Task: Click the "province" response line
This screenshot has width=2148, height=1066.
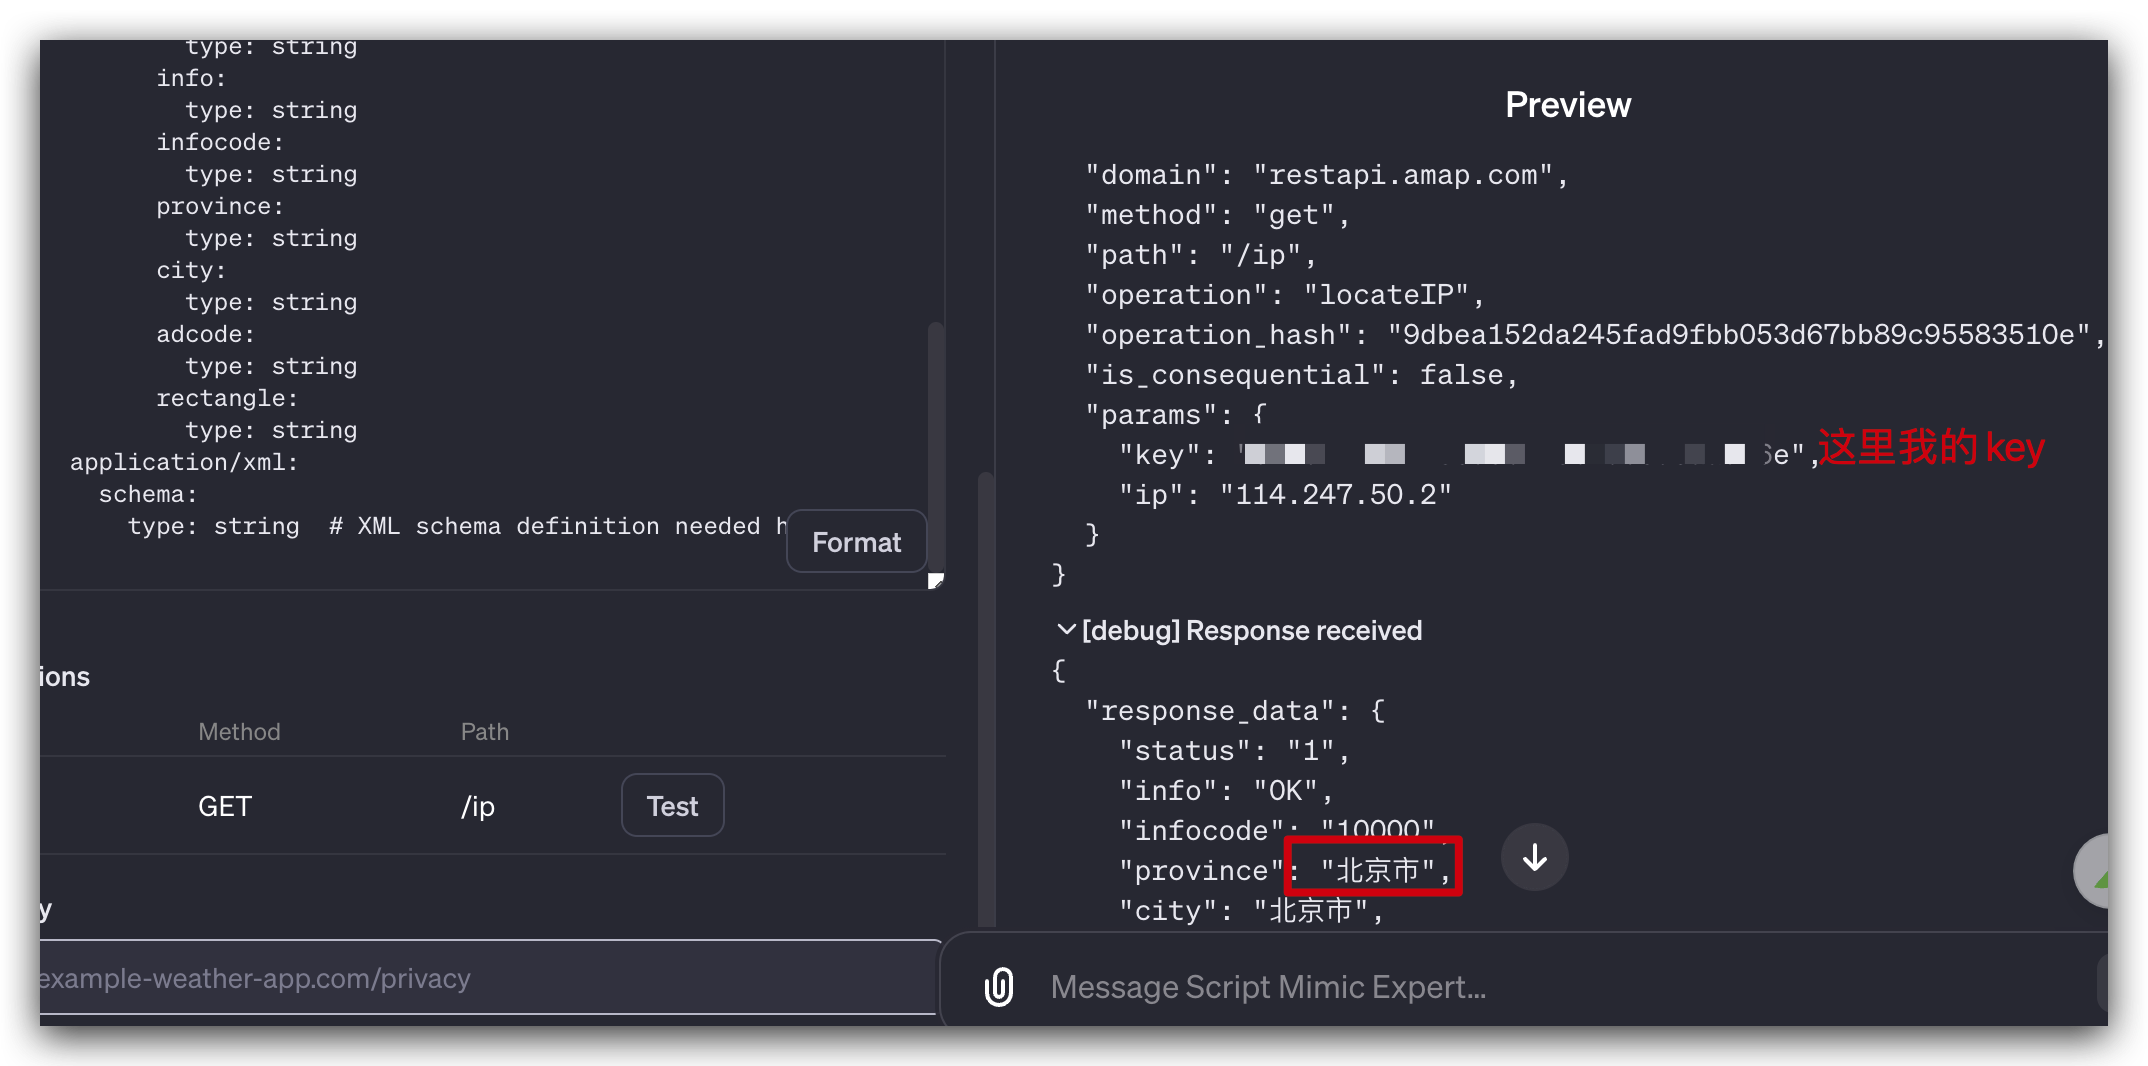Action: [1285, 871]
